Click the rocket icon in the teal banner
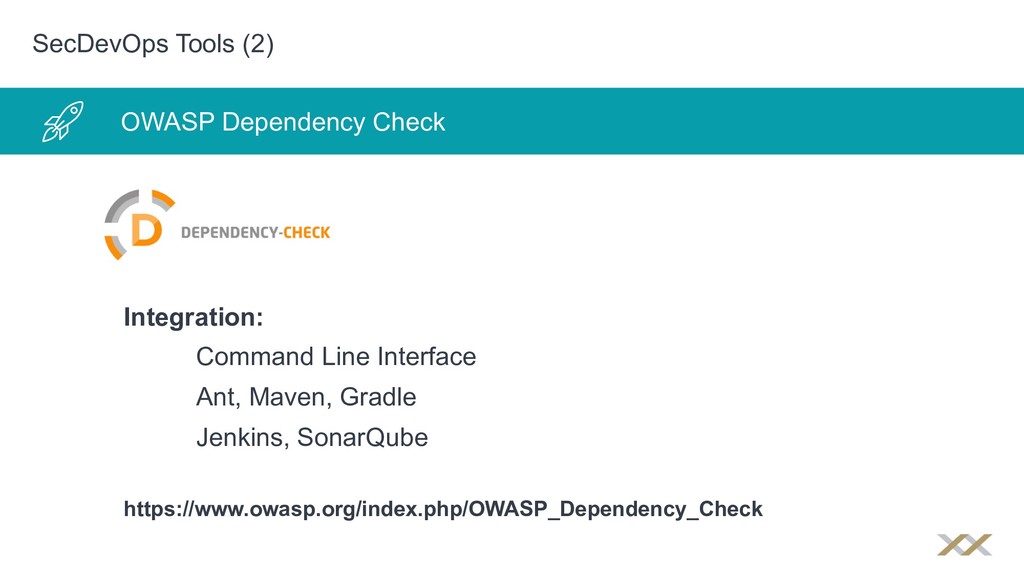 coord(63,121)
